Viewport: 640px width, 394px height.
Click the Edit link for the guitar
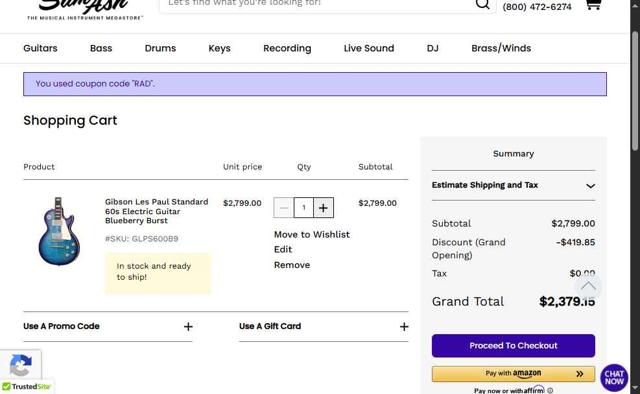click(283, 249)
